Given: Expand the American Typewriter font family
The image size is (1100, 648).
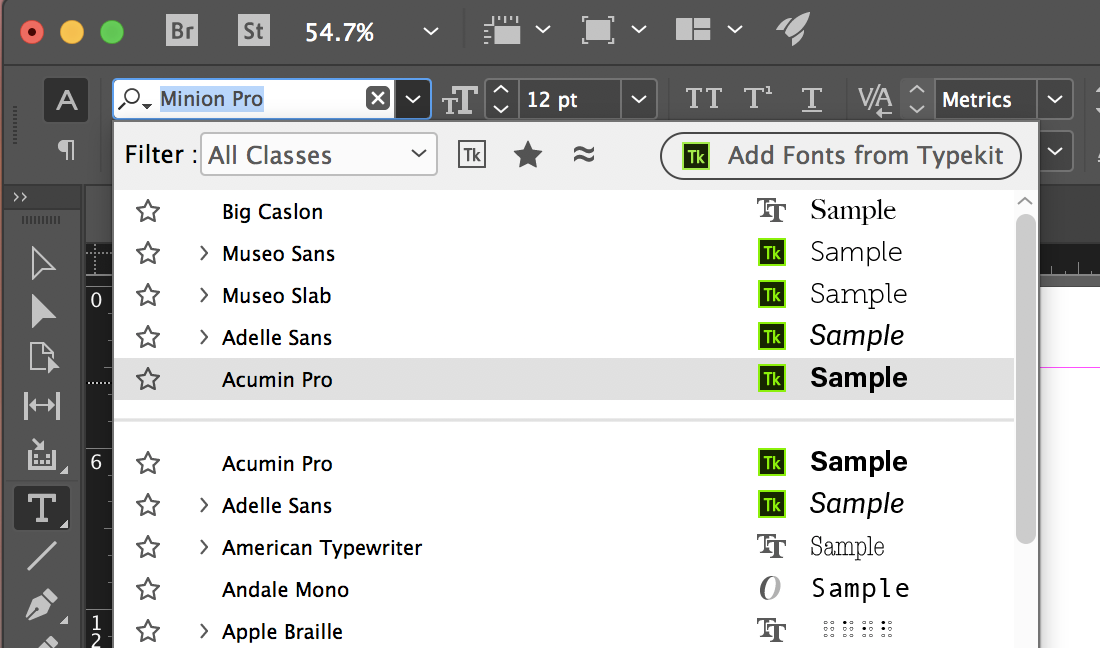Looking at the screenshot, I should 204,548.
